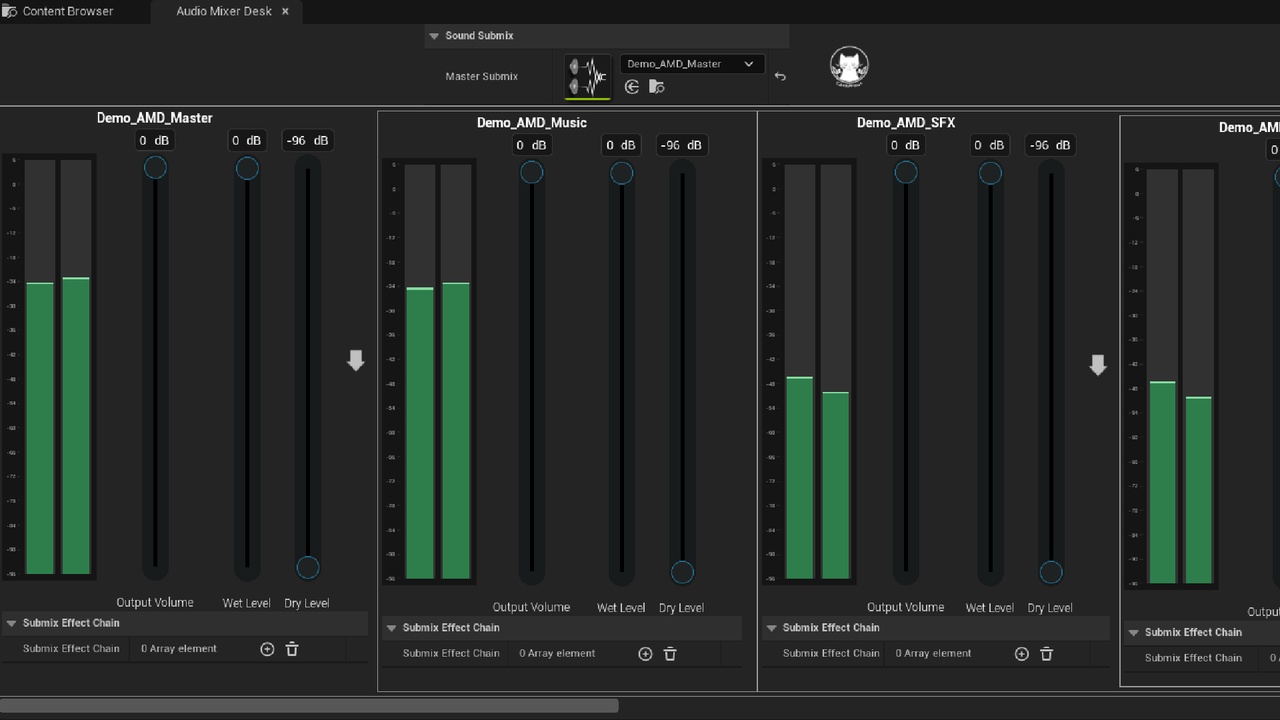Click the Demo_AMD_Master Output Volume slider knob
The image size is (1280, 720).
tap(155, 168)
